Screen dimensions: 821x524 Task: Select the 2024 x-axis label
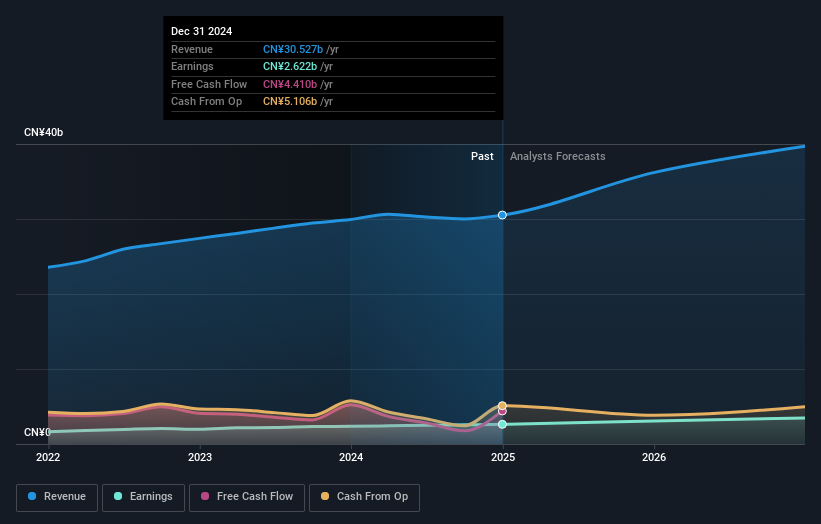click(351, 457)
